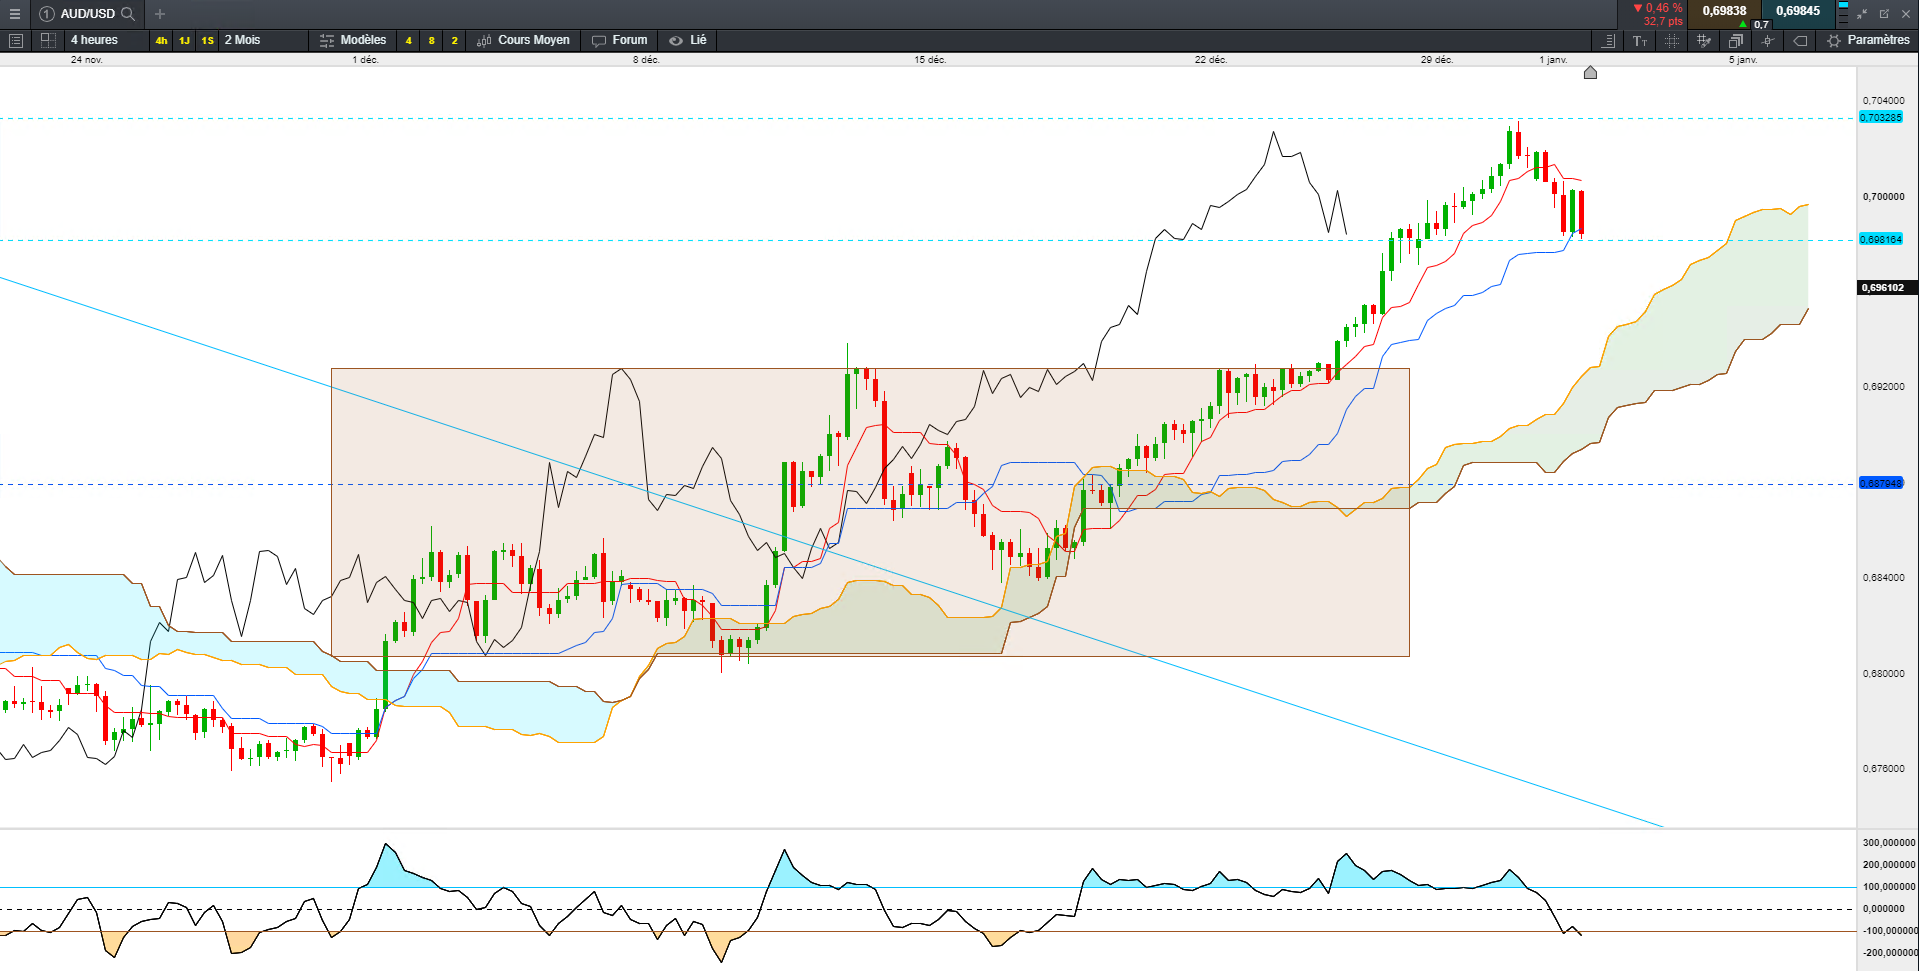This screenshot has height=971, width=1919.
Task: Search for another instrument with the magnifier
Action: point(128,14)
